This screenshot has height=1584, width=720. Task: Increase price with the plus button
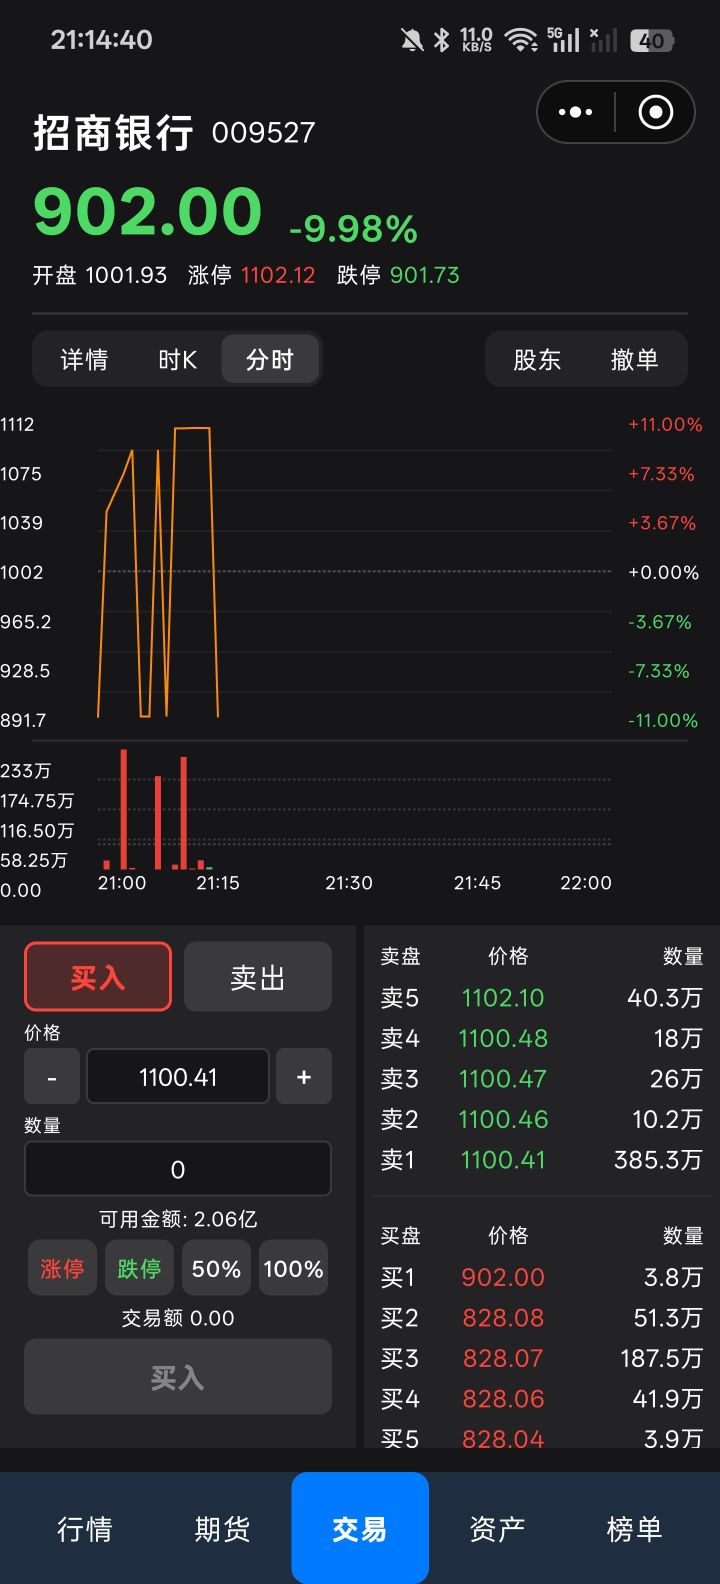point(304,1077)
